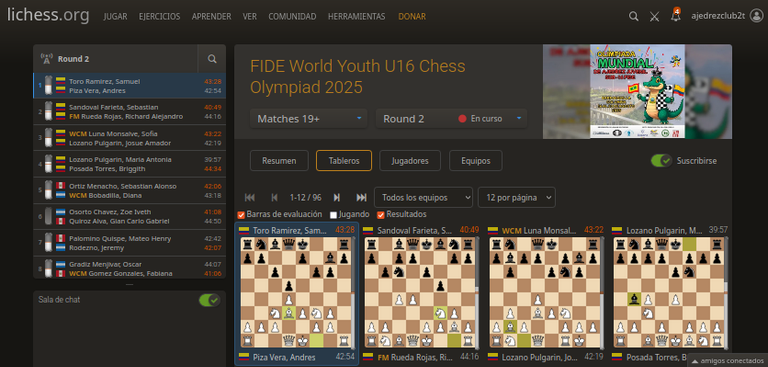Open the site search magnifier icon
This screenshot has width=768, height=367.
click(x=633, y=17)
